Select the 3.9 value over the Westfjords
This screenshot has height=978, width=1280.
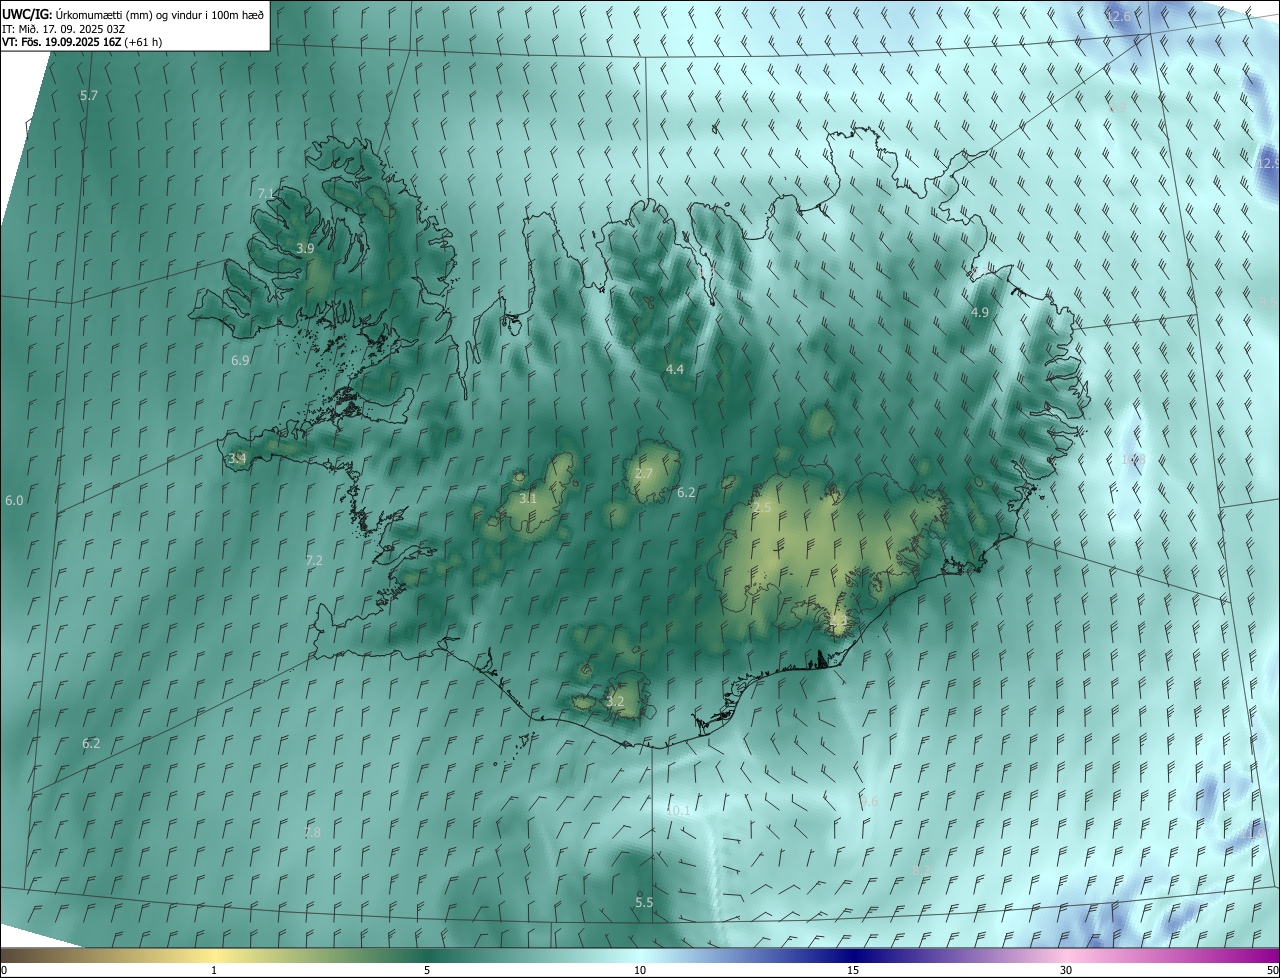coord(306,248)
